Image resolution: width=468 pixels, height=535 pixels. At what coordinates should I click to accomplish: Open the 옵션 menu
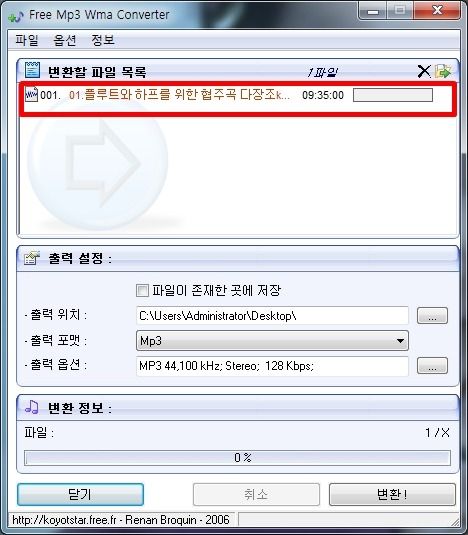[x=64, y=40]
